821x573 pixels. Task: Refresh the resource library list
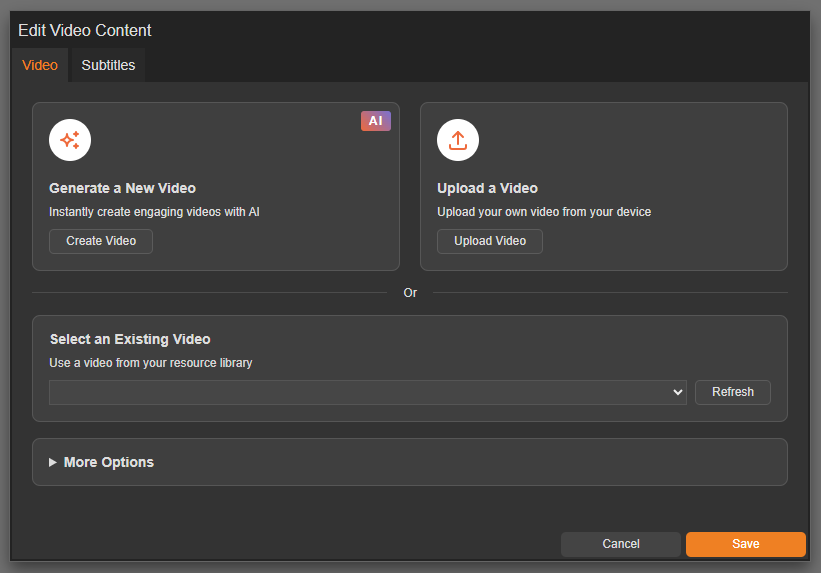tap(733, 392)
